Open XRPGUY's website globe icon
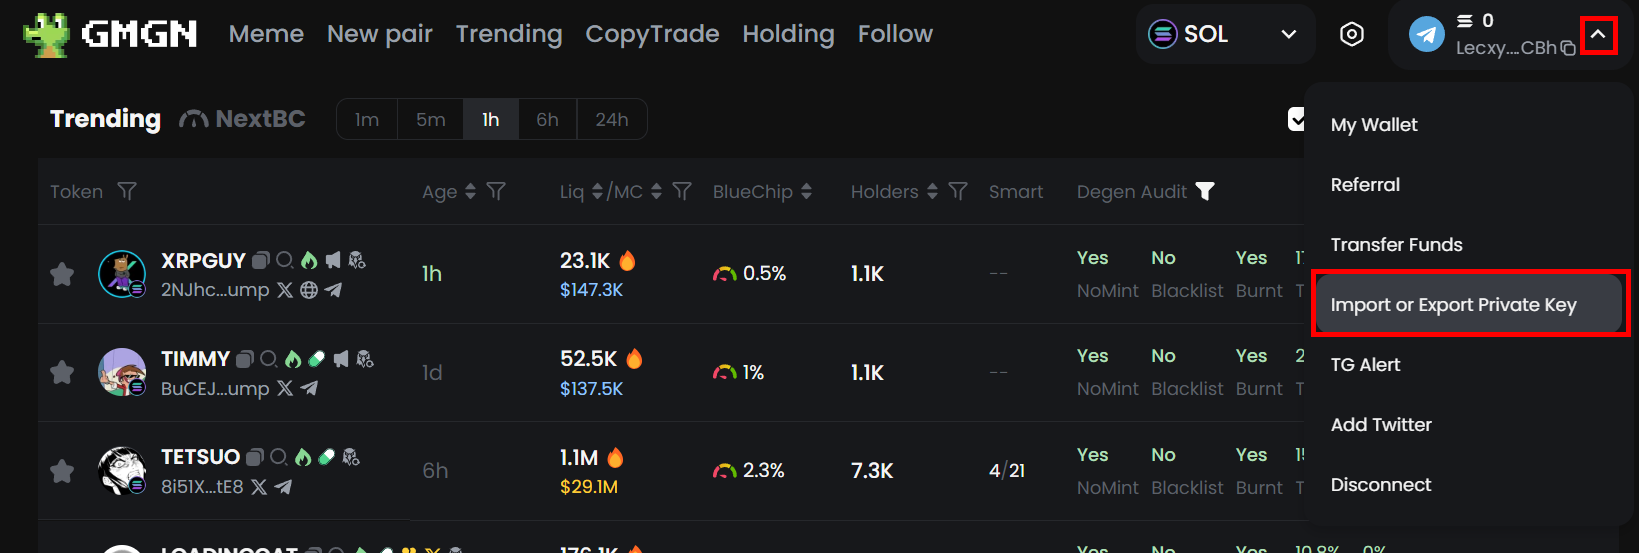Viewport: 1639px width, 553px height. [309, 290]
